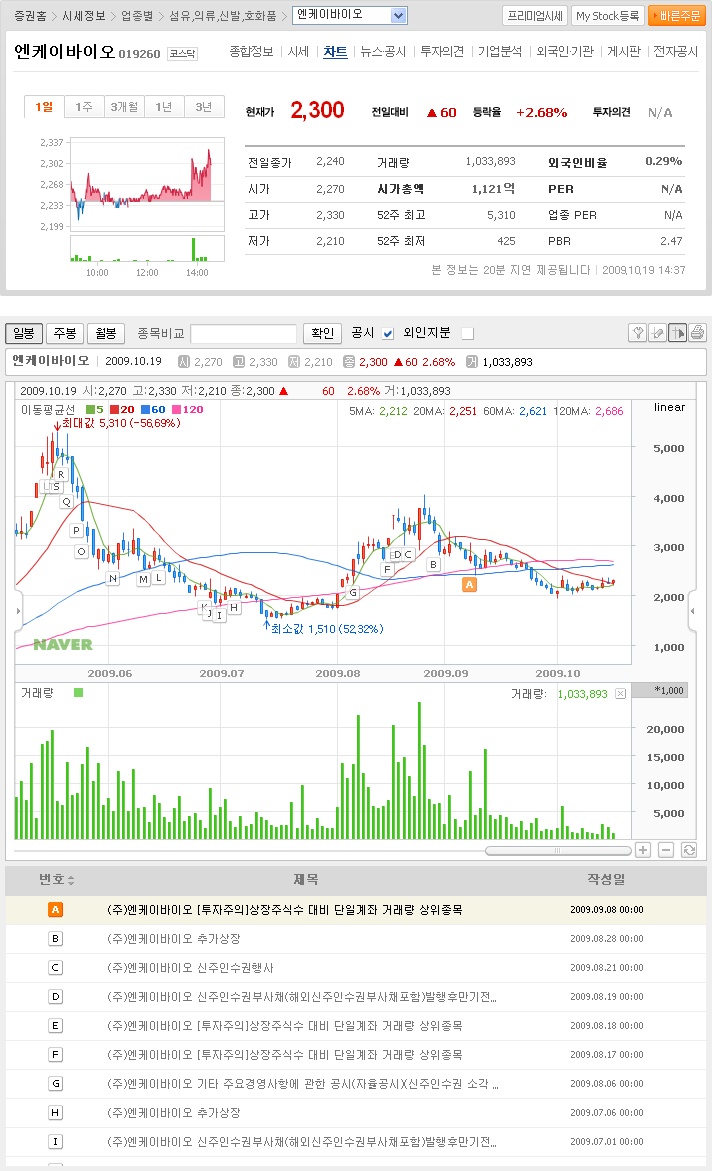Click the 종목비교 input field
The width and height of the screenshot is (712, 1171).
tap(244, 333)
